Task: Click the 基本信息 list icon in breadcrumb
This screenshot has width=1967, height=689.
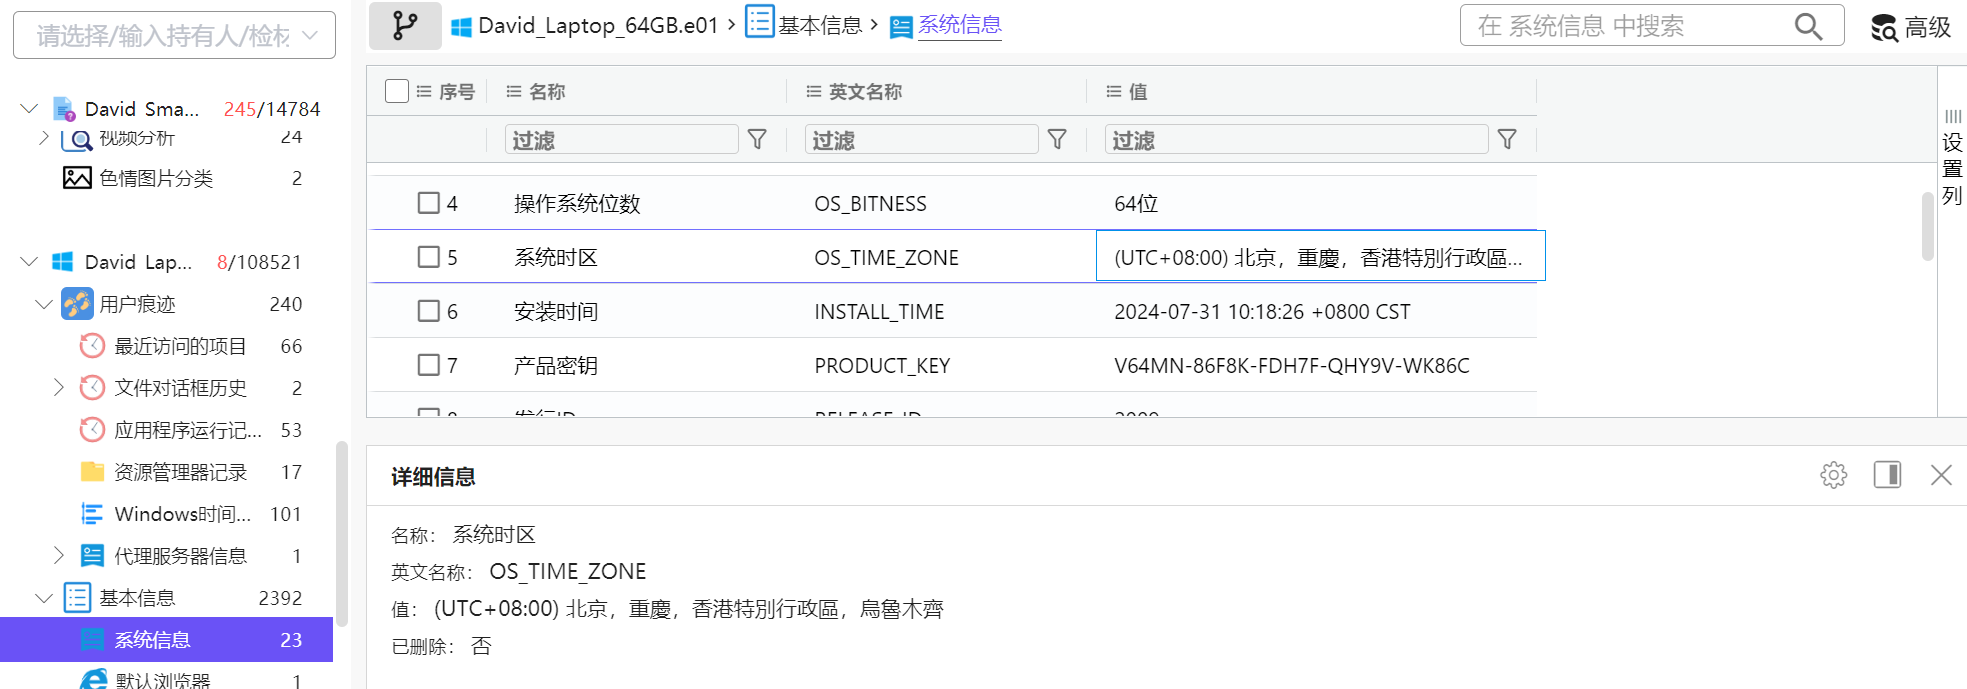Action: 760,22
